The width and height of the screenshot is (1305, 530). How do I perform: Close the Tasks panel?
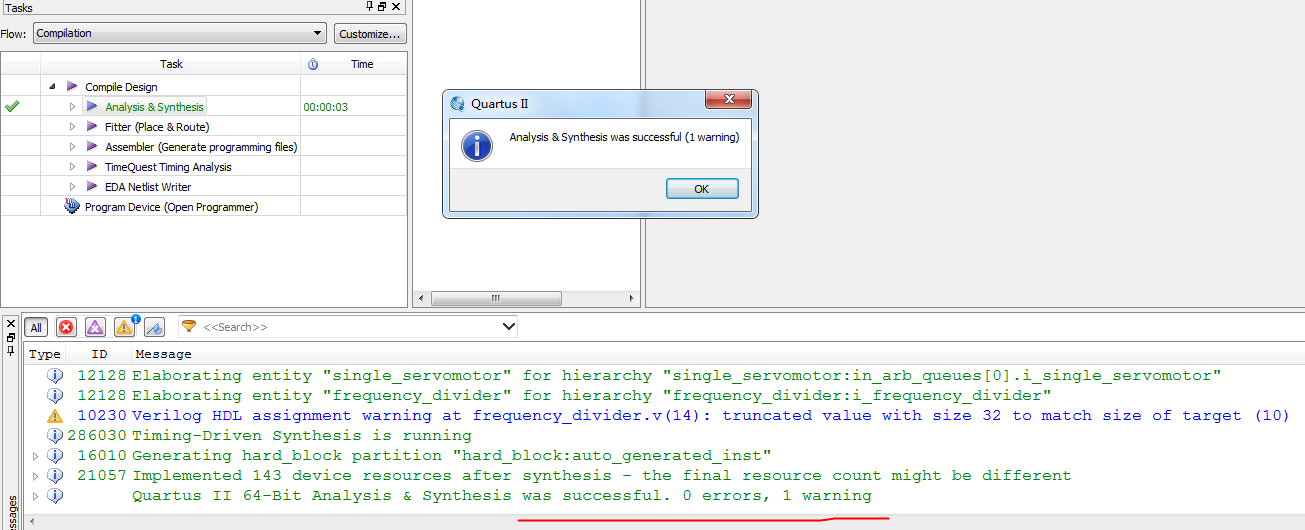[x=396, y=6]
